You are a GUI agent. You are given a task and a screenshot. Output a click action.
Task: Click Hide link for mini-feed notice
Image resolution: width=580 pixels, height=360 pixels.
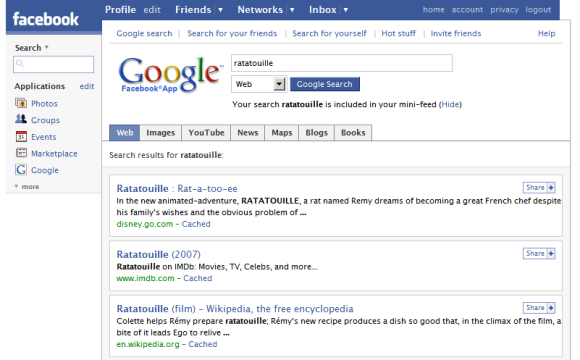click(451, 105)
